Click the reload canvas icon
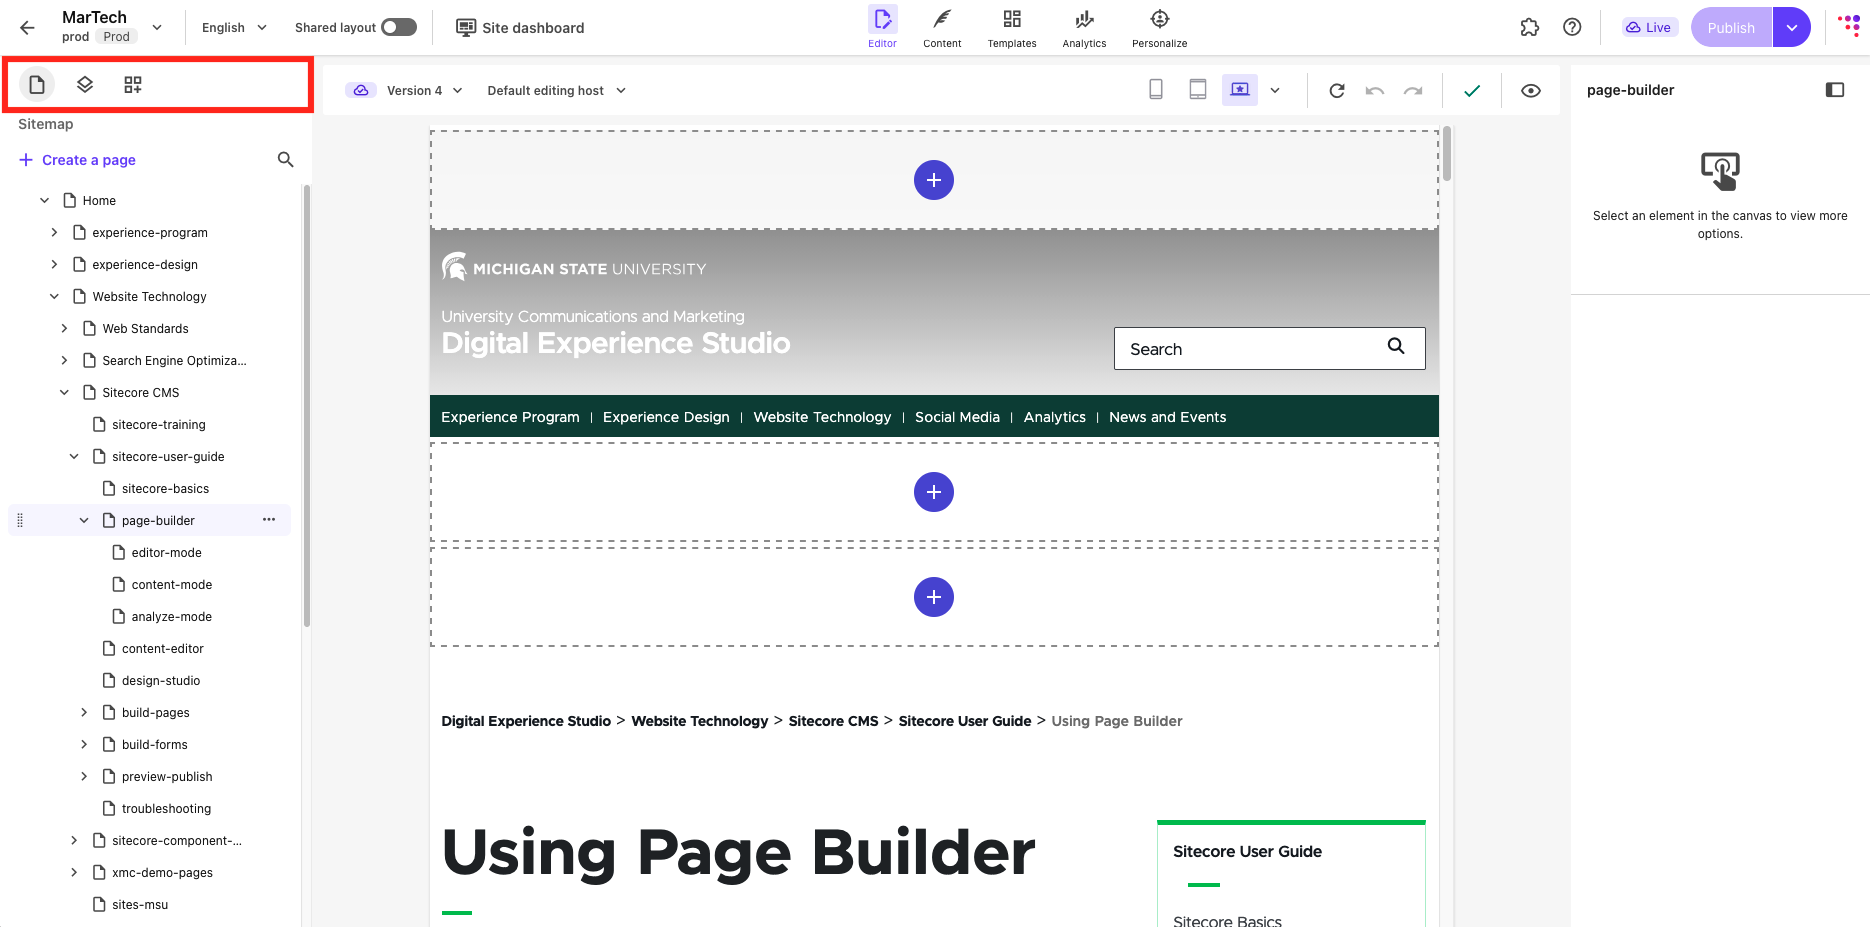This screenshot has width=1870, height=927. click(1337, 90)
